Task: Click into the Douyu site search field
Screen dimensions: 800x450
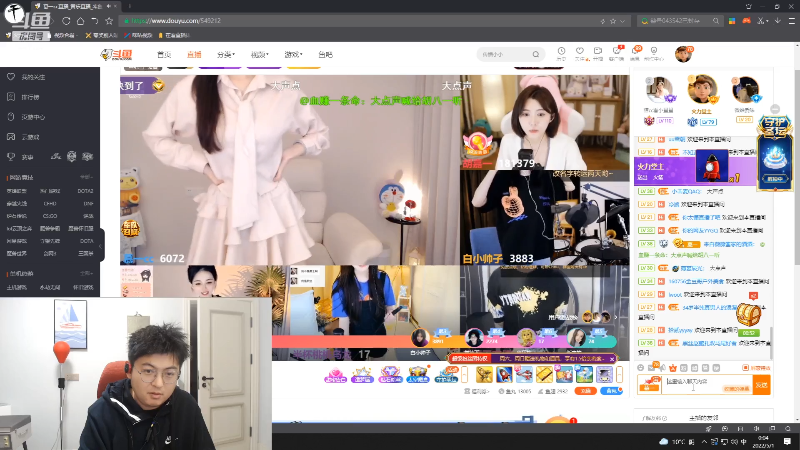Action: coord(505,54)
